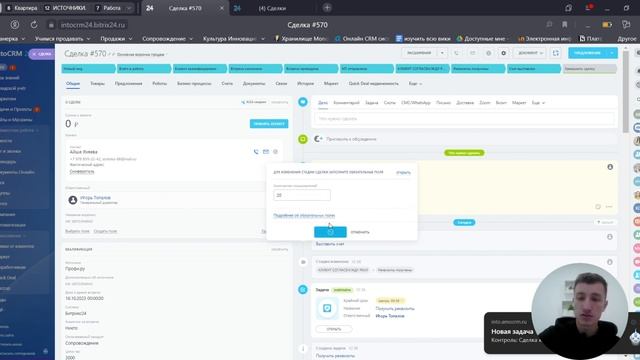
Task: Click the numeric input field in the popup
Action: point(302,195)
